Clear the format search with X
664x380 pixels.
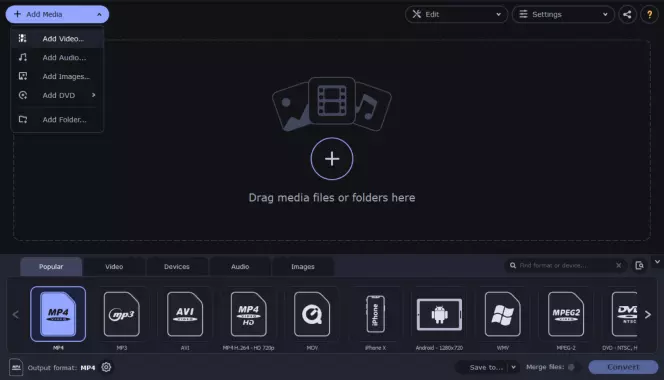[x=619, y=266]
